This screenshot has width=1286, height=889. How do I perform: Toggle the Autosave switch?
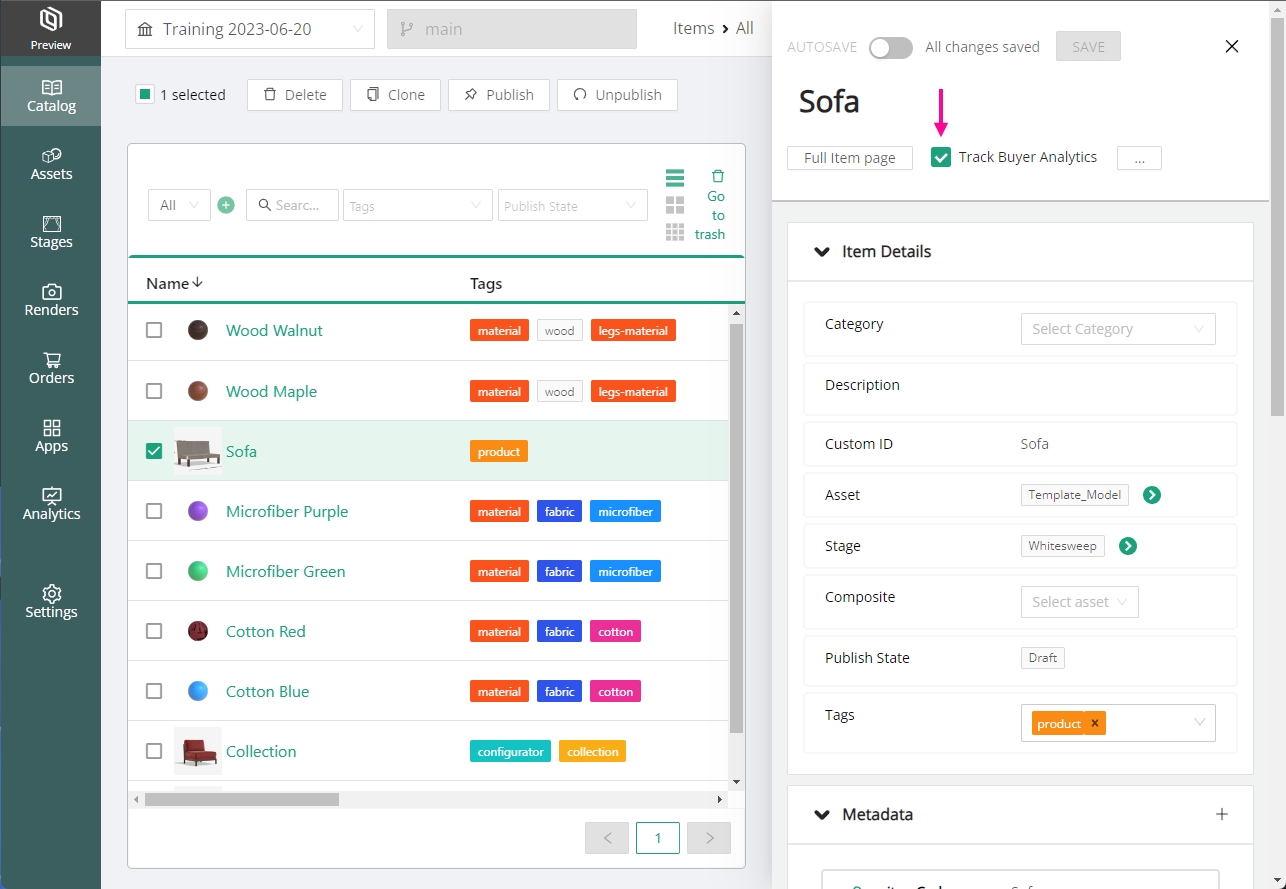click(x=890, y=47)
